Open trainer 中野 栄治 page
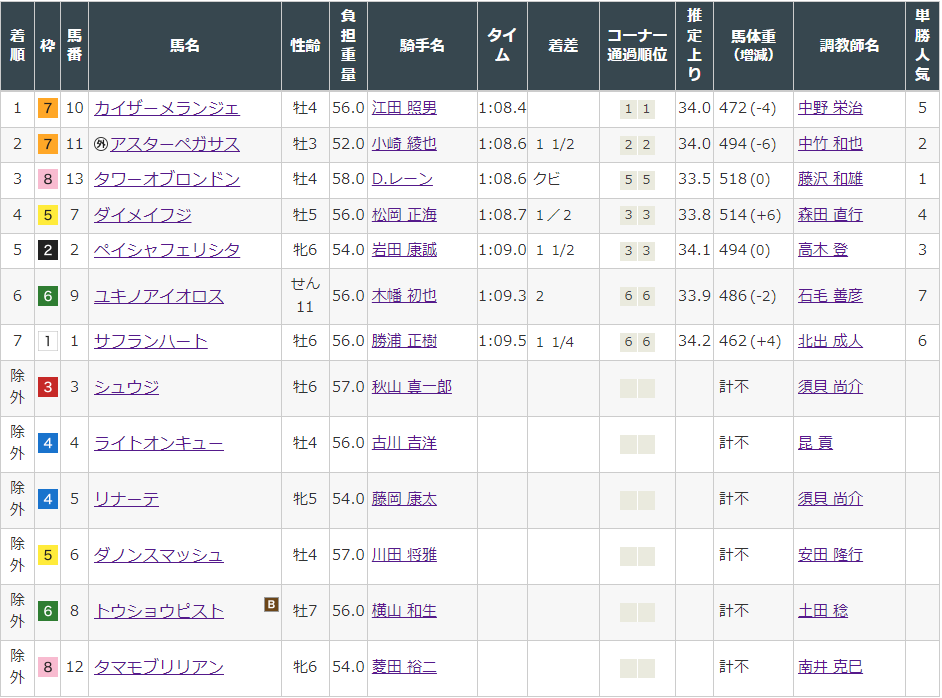 point(830,108)
